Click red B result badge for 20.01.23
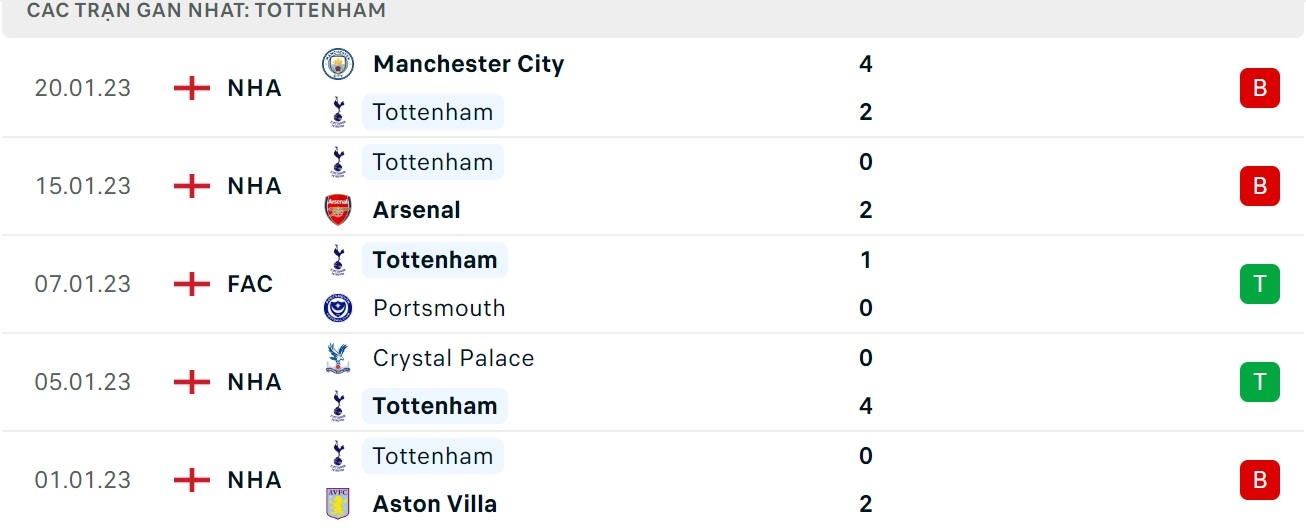Screen dimensions: 1306x528 pos(1259,88)
